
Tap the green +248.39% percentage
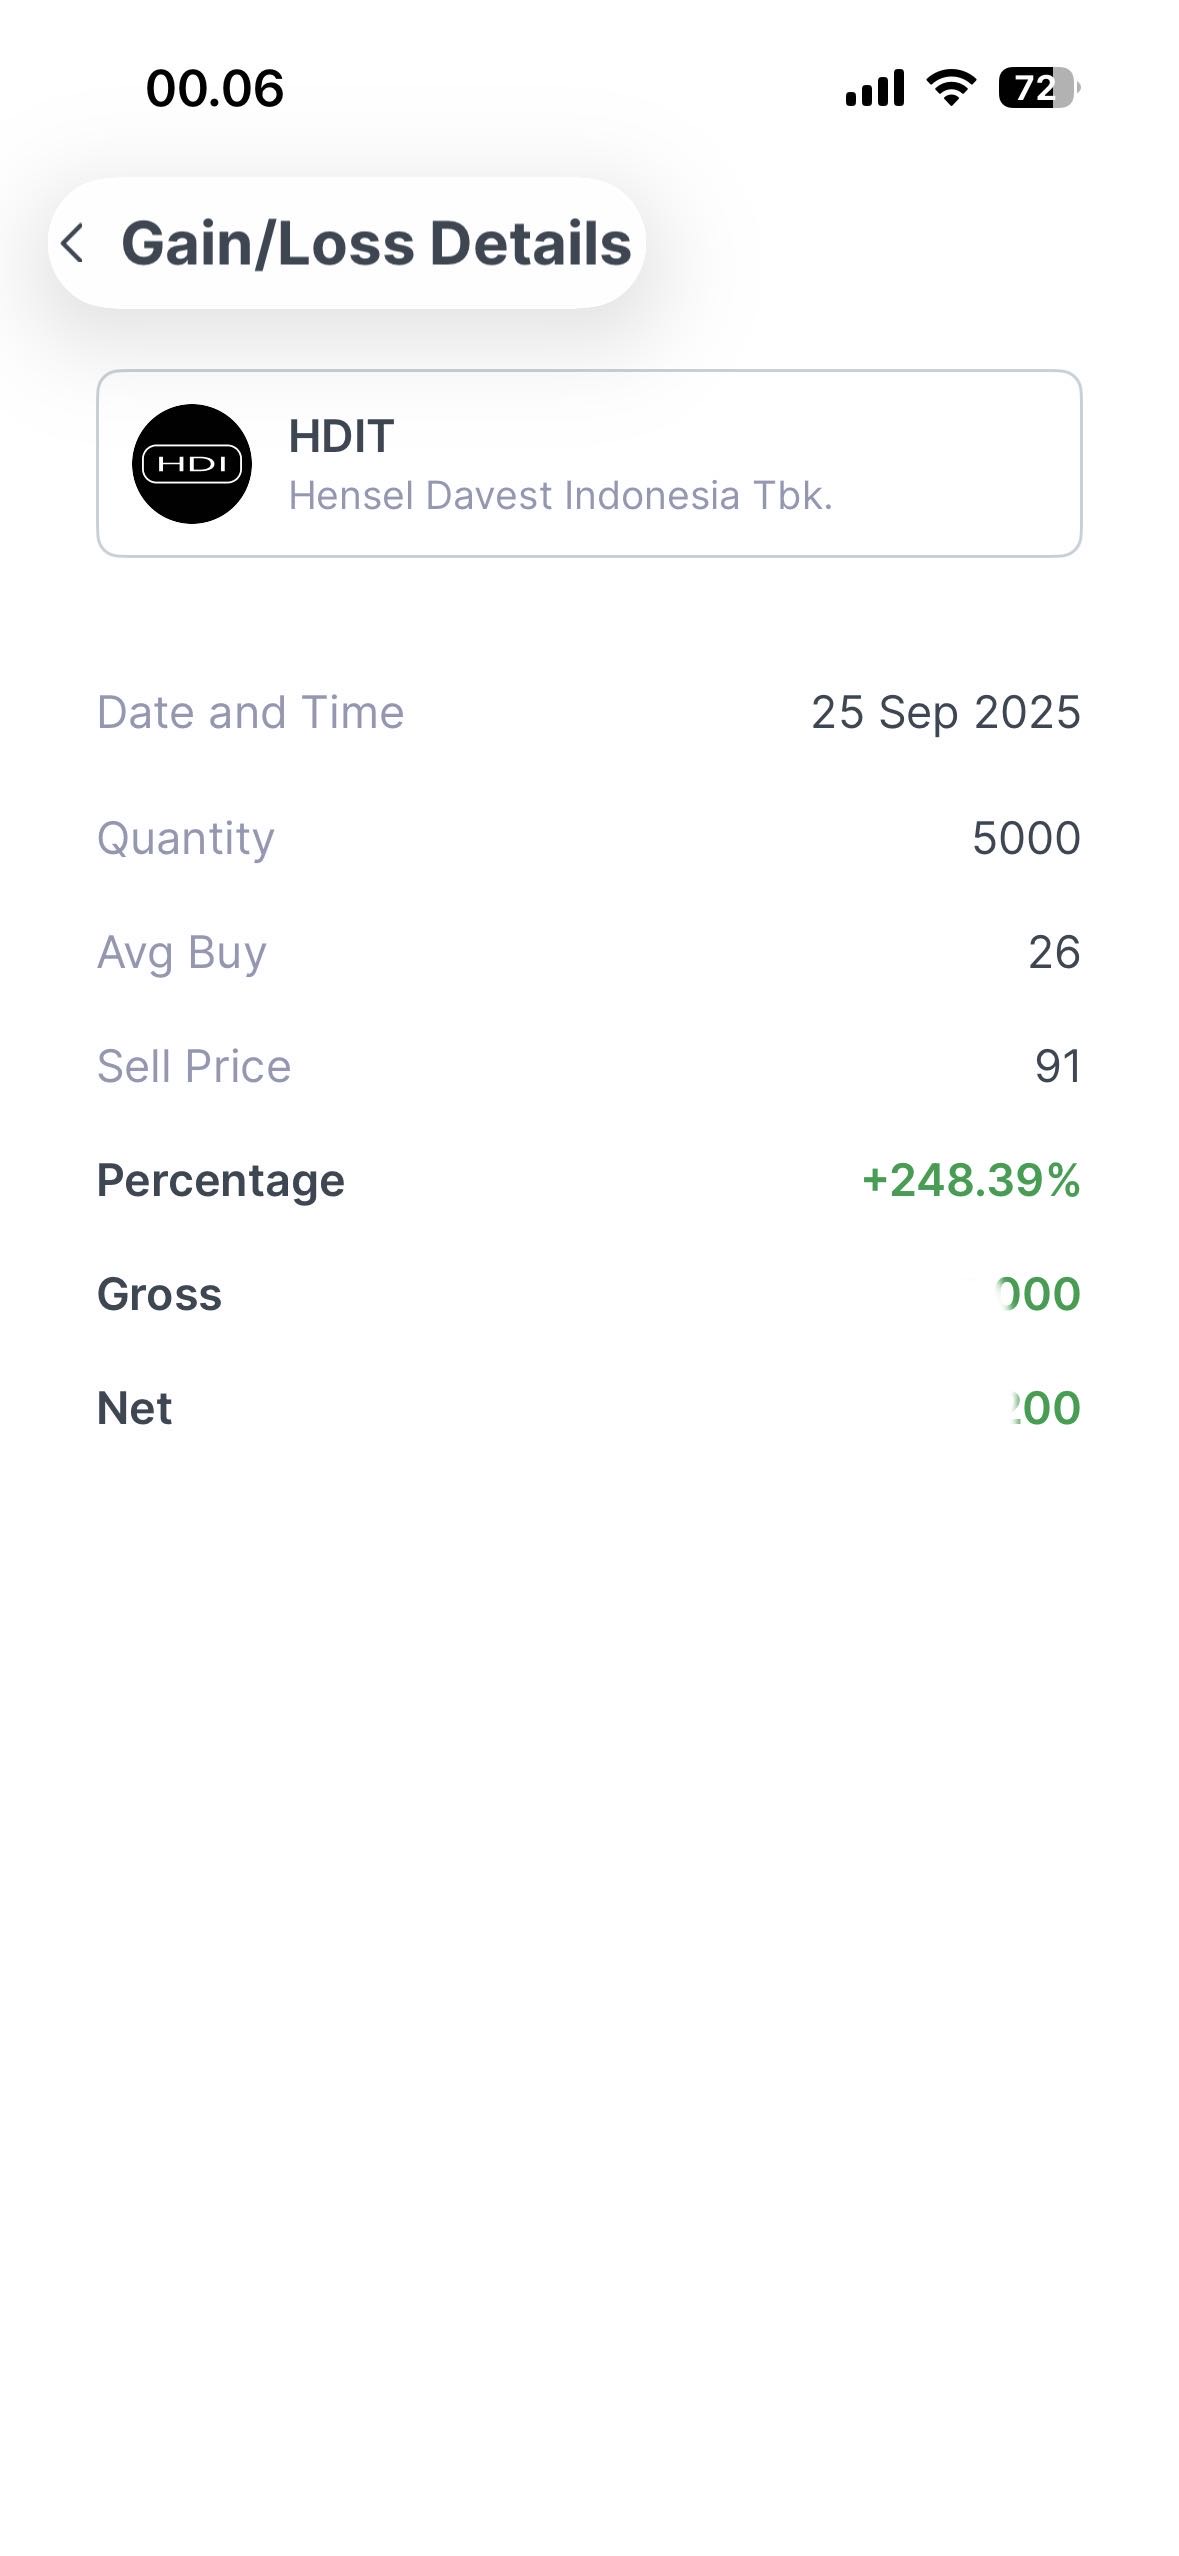tap(971, 1180)
